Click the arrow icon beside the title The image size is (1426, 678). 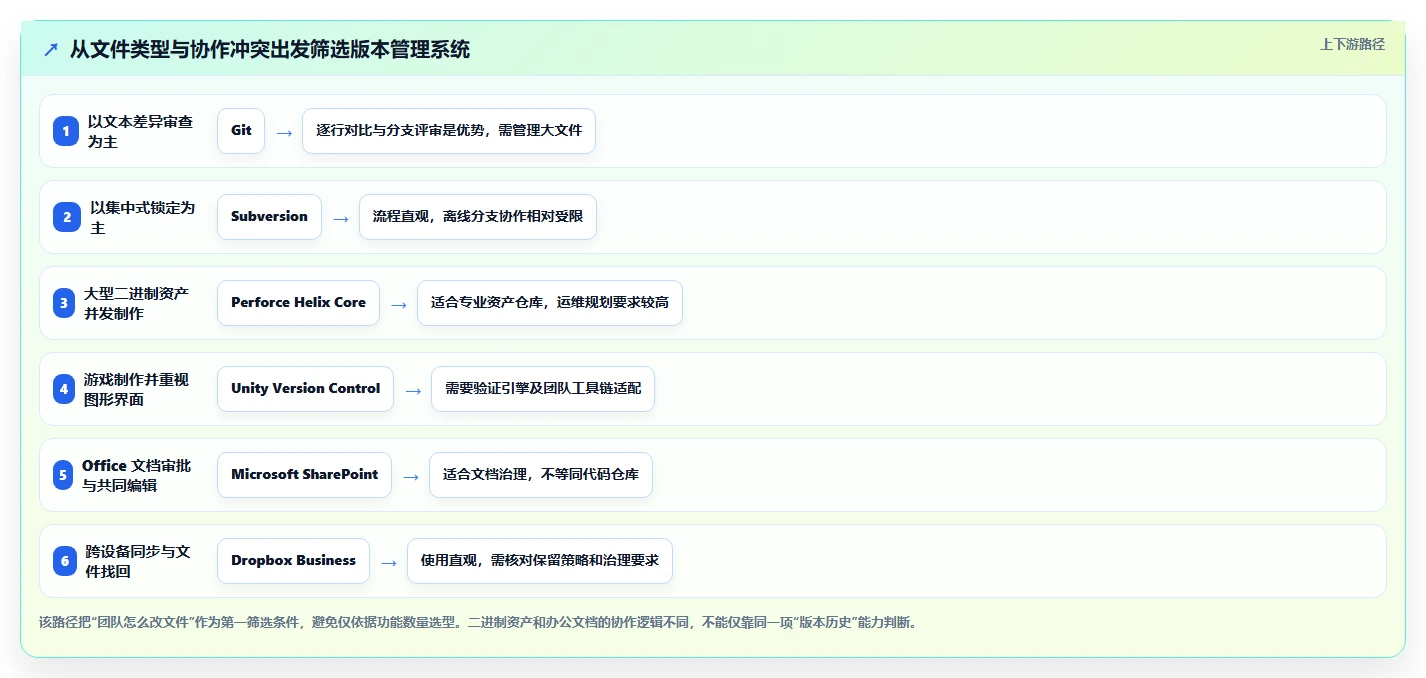click(51, 49)
